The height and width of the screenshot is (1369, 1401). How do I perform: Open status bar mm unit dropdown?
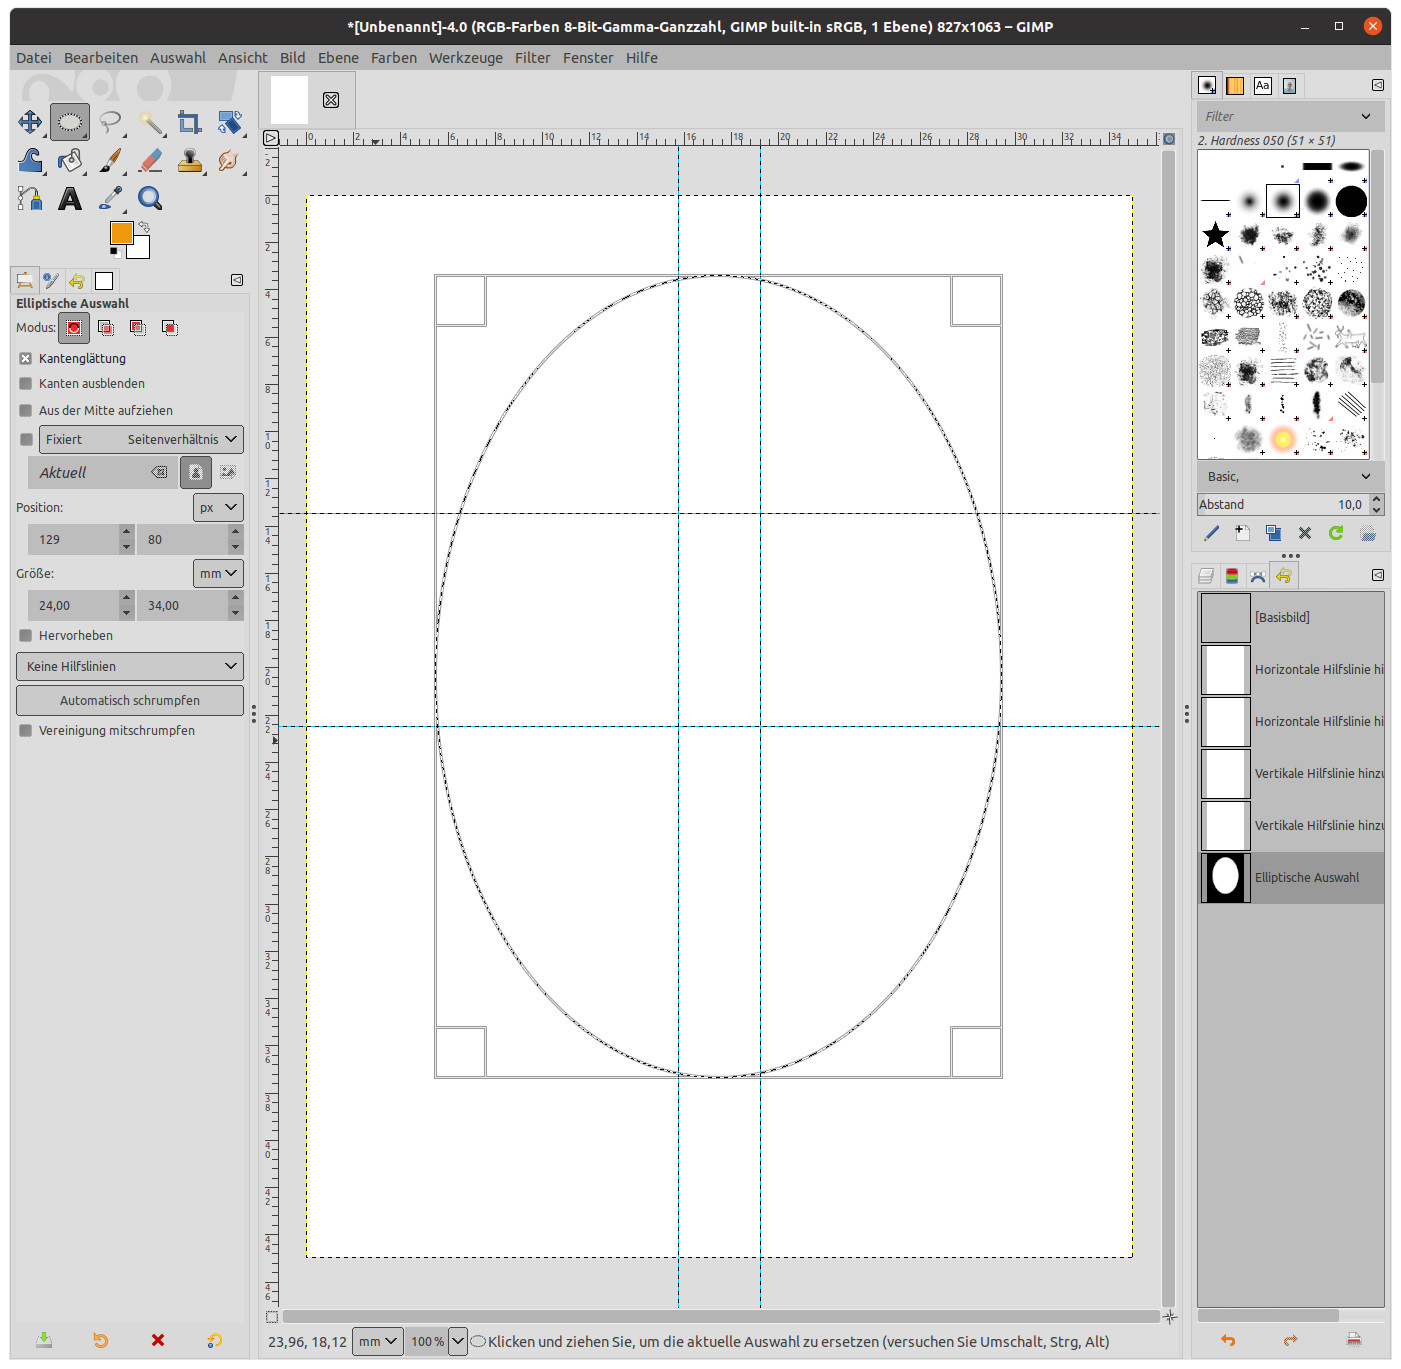pyautogui.click(x=379, y=1341)
